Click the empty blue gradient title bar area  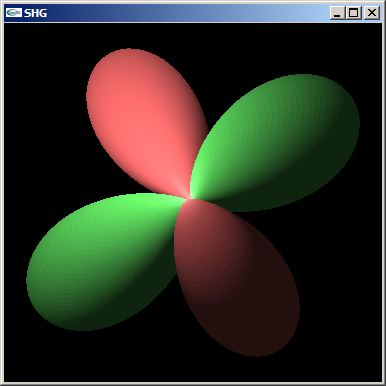pos(187,13)
